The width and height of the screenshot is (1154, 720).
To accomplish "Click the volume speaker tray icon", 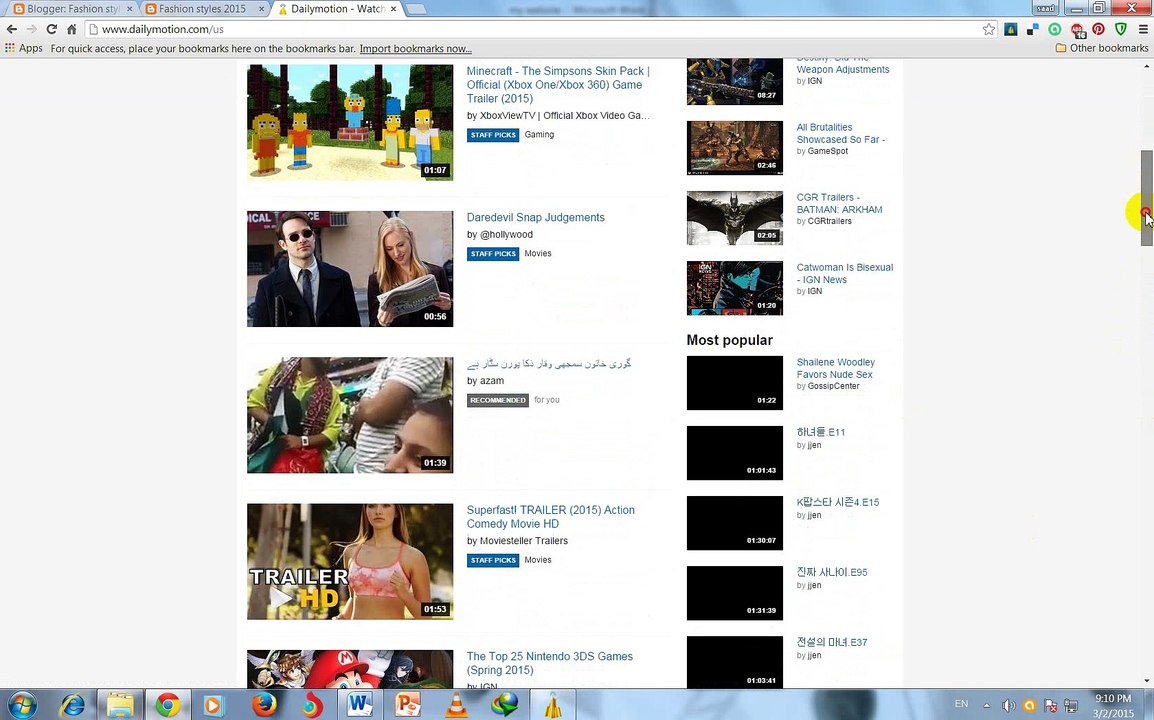I will (1008, 705).
